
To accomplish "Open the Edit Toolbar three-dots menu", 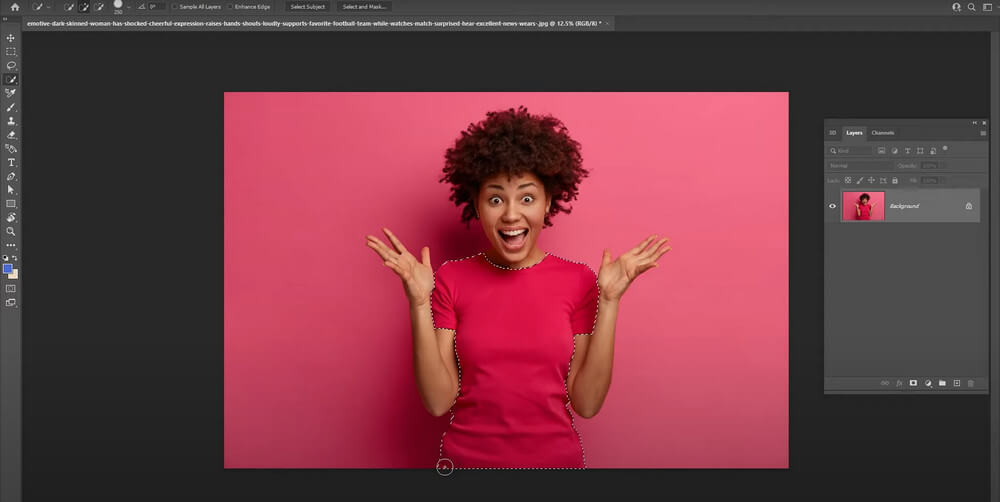I will click(x=11, y=246).
